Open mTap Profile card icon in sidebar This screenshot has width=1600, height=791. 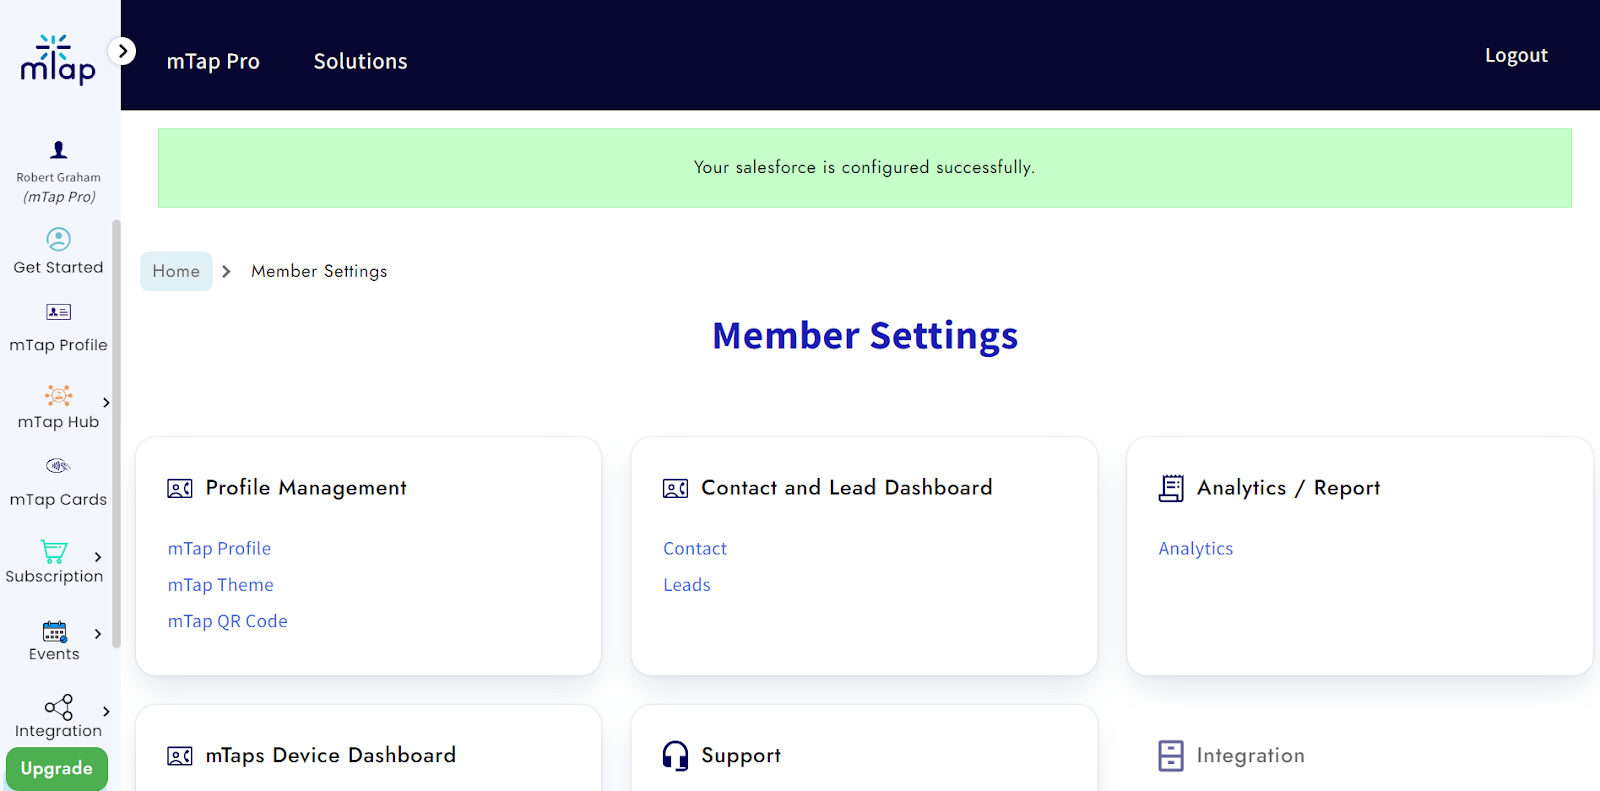[x=58, y=312]
